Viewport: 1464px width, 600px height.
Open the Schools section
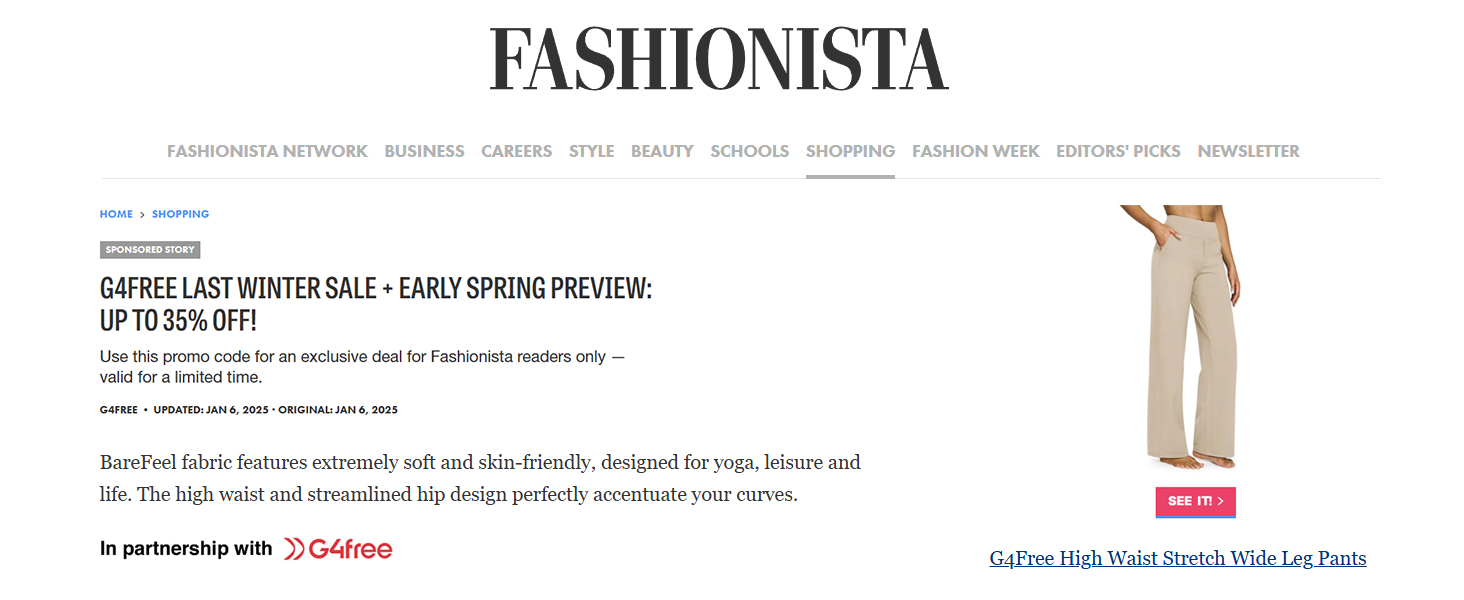pos(750,151)
